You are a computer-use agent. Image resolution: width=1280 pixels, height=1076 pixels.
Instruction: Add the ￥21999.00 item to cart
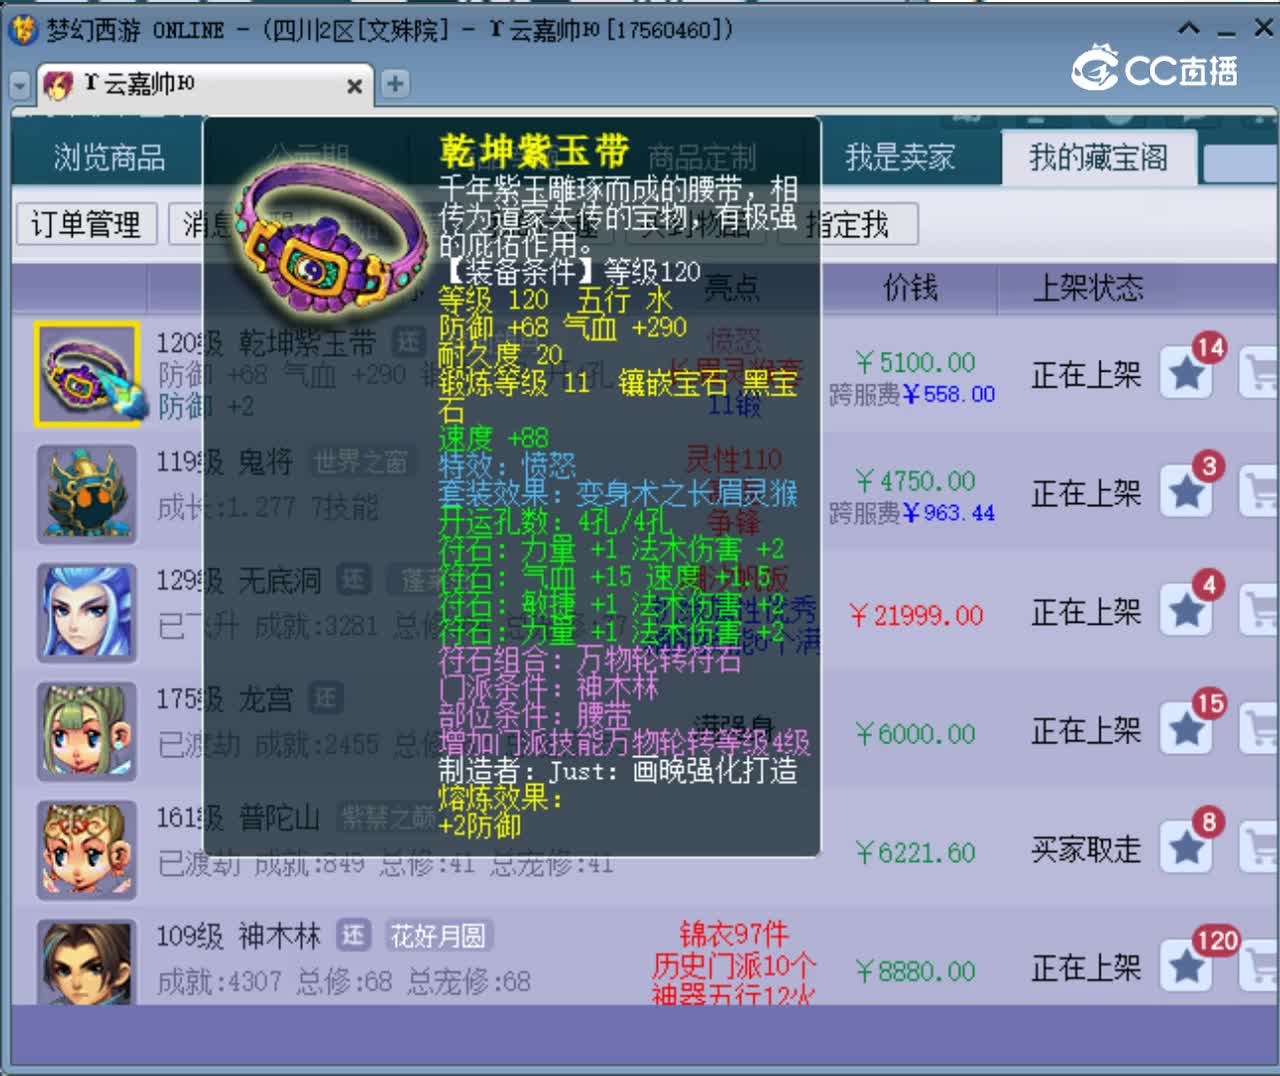[x=1260, y=609]
